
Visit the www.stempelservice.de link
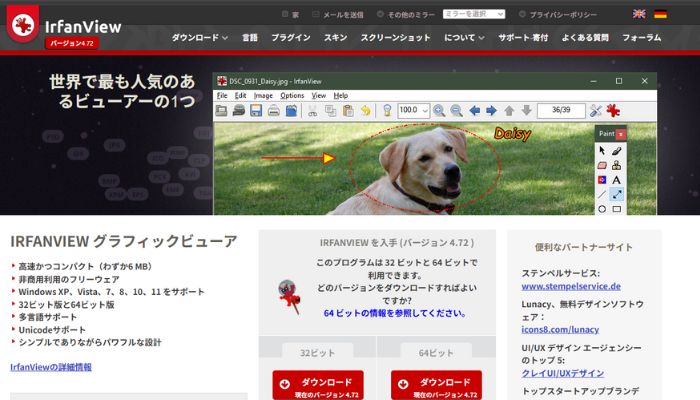point(571,286)
